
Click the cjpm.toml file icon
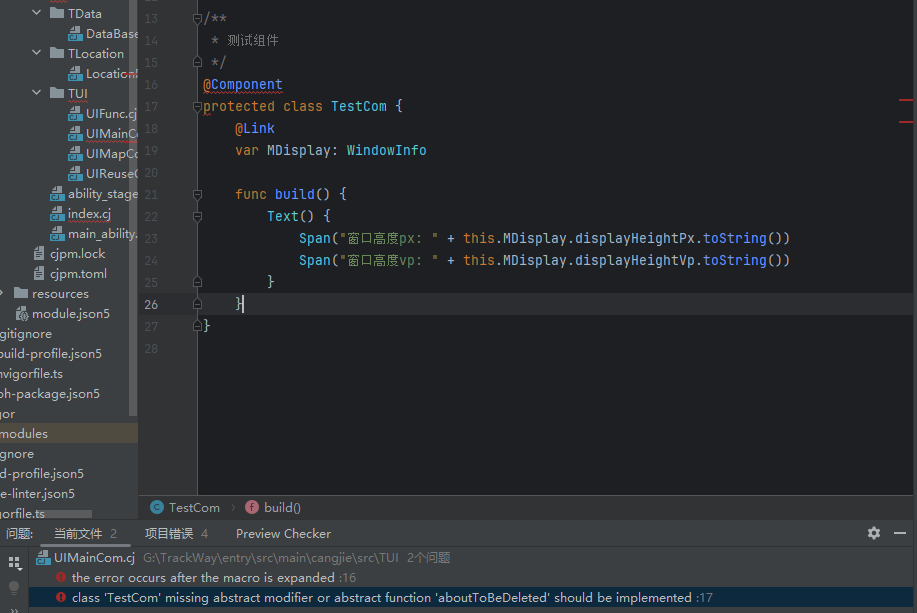(x=39, y=273)
